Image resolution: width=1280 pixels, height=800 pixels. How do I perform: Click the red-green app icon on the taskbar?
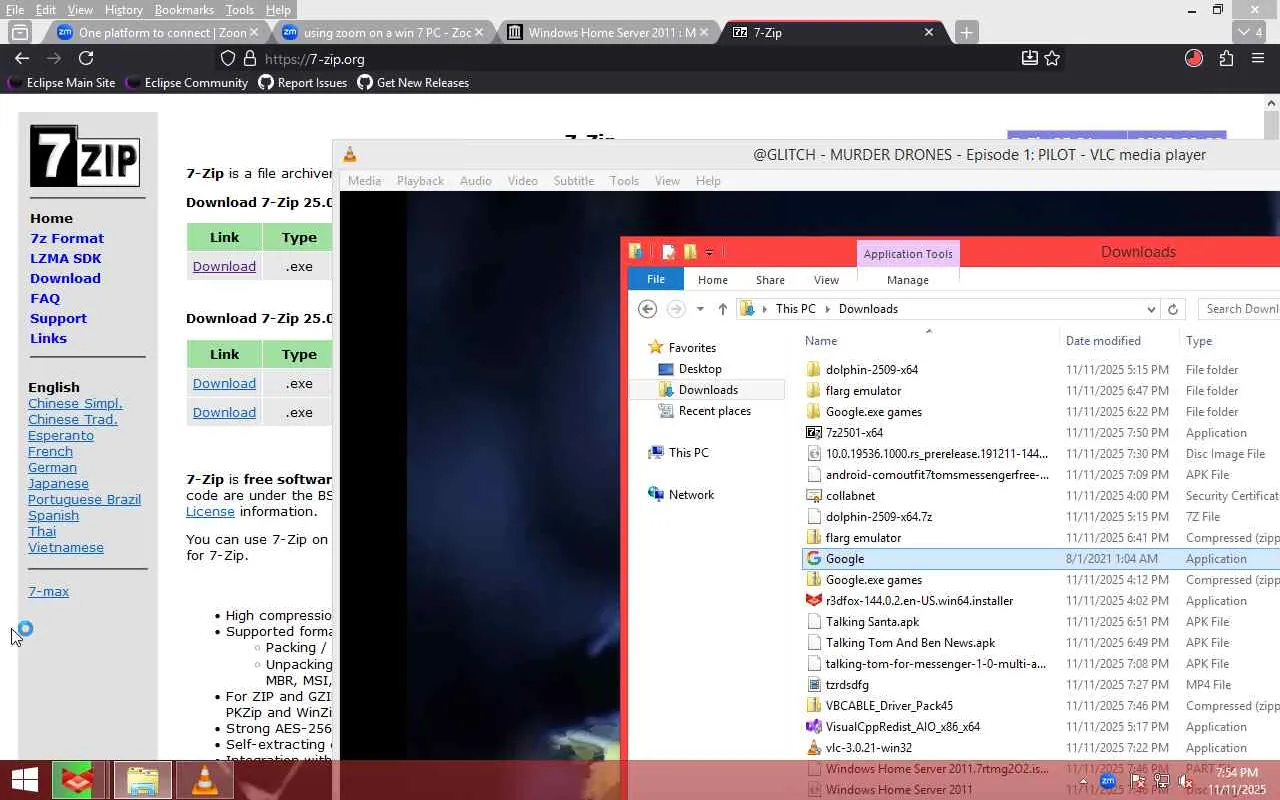(78, 780)
